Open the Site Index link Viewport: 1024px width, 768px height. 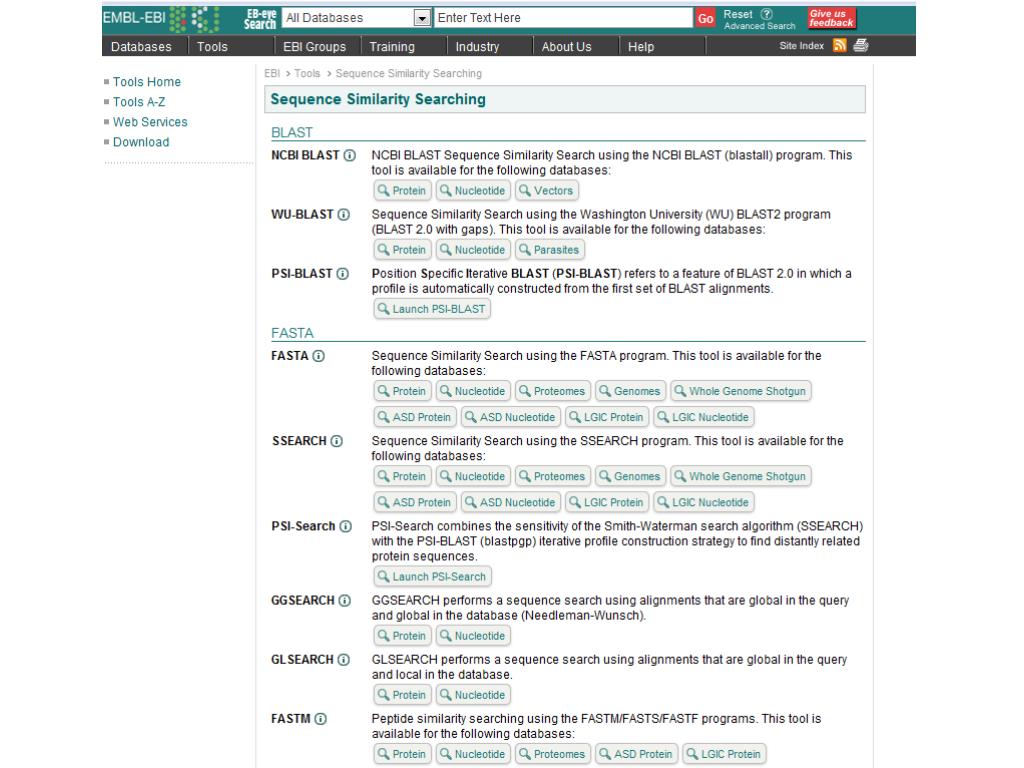point(801,46)
